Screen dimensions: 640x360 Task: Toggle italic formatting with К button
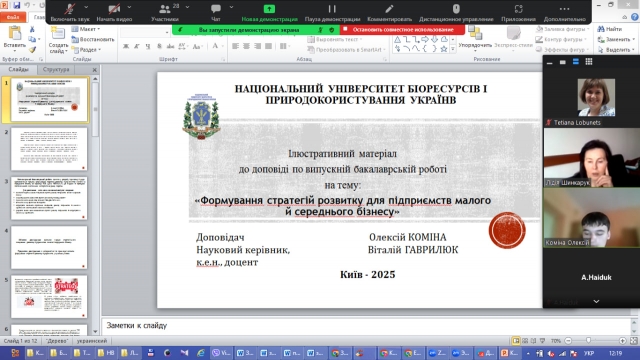coord(137,46)
